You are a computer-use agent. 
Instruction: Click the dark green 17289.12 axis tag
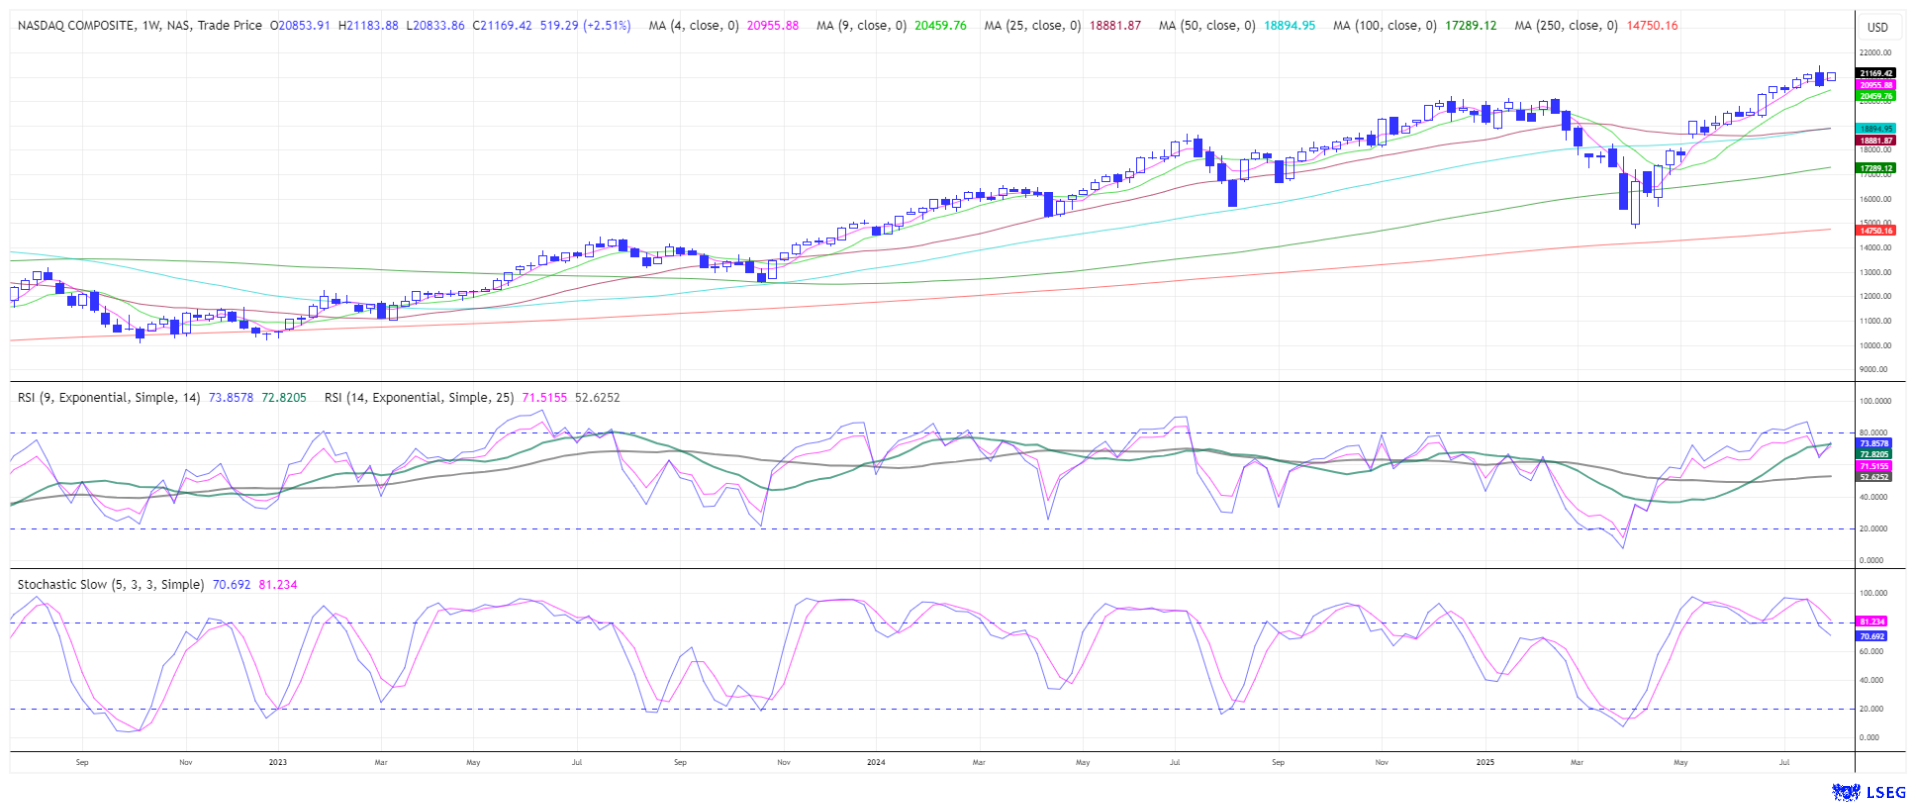tap(1875, 168)
